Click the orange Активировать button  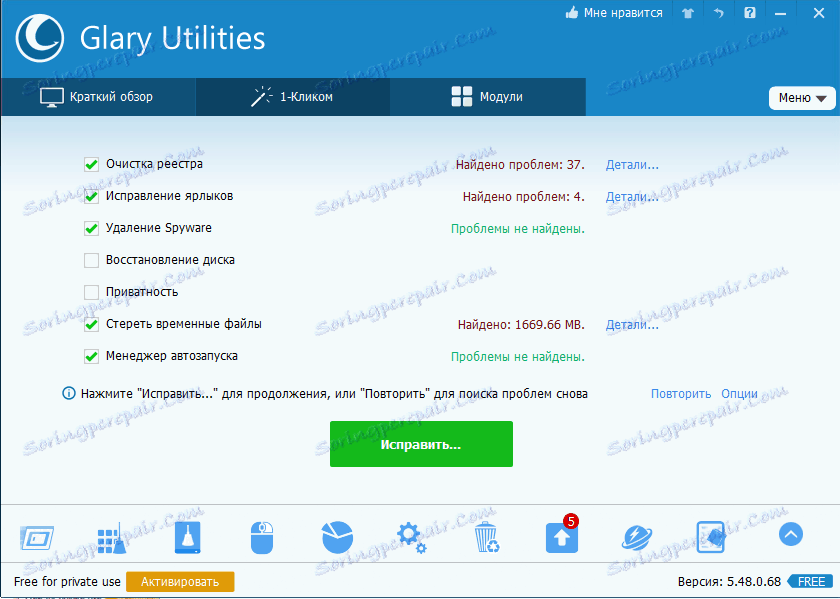point(180,581)
